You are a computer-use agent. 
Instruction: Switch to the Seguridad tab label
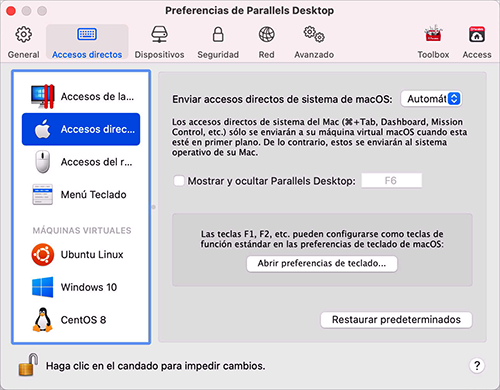click(x=218, y=55)
